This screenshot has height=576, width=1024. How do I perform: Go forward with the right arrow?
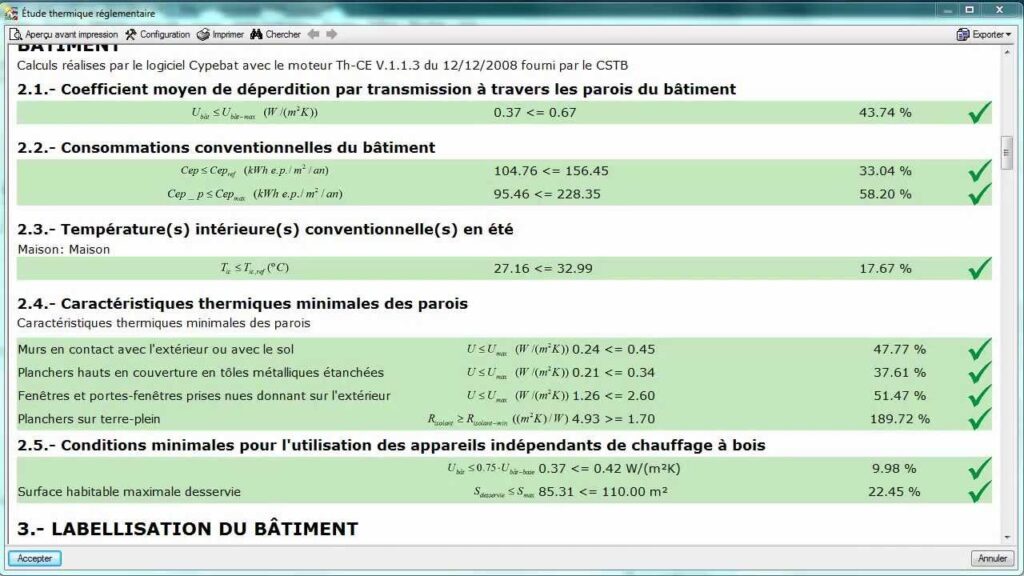click(x=331, y=34)
